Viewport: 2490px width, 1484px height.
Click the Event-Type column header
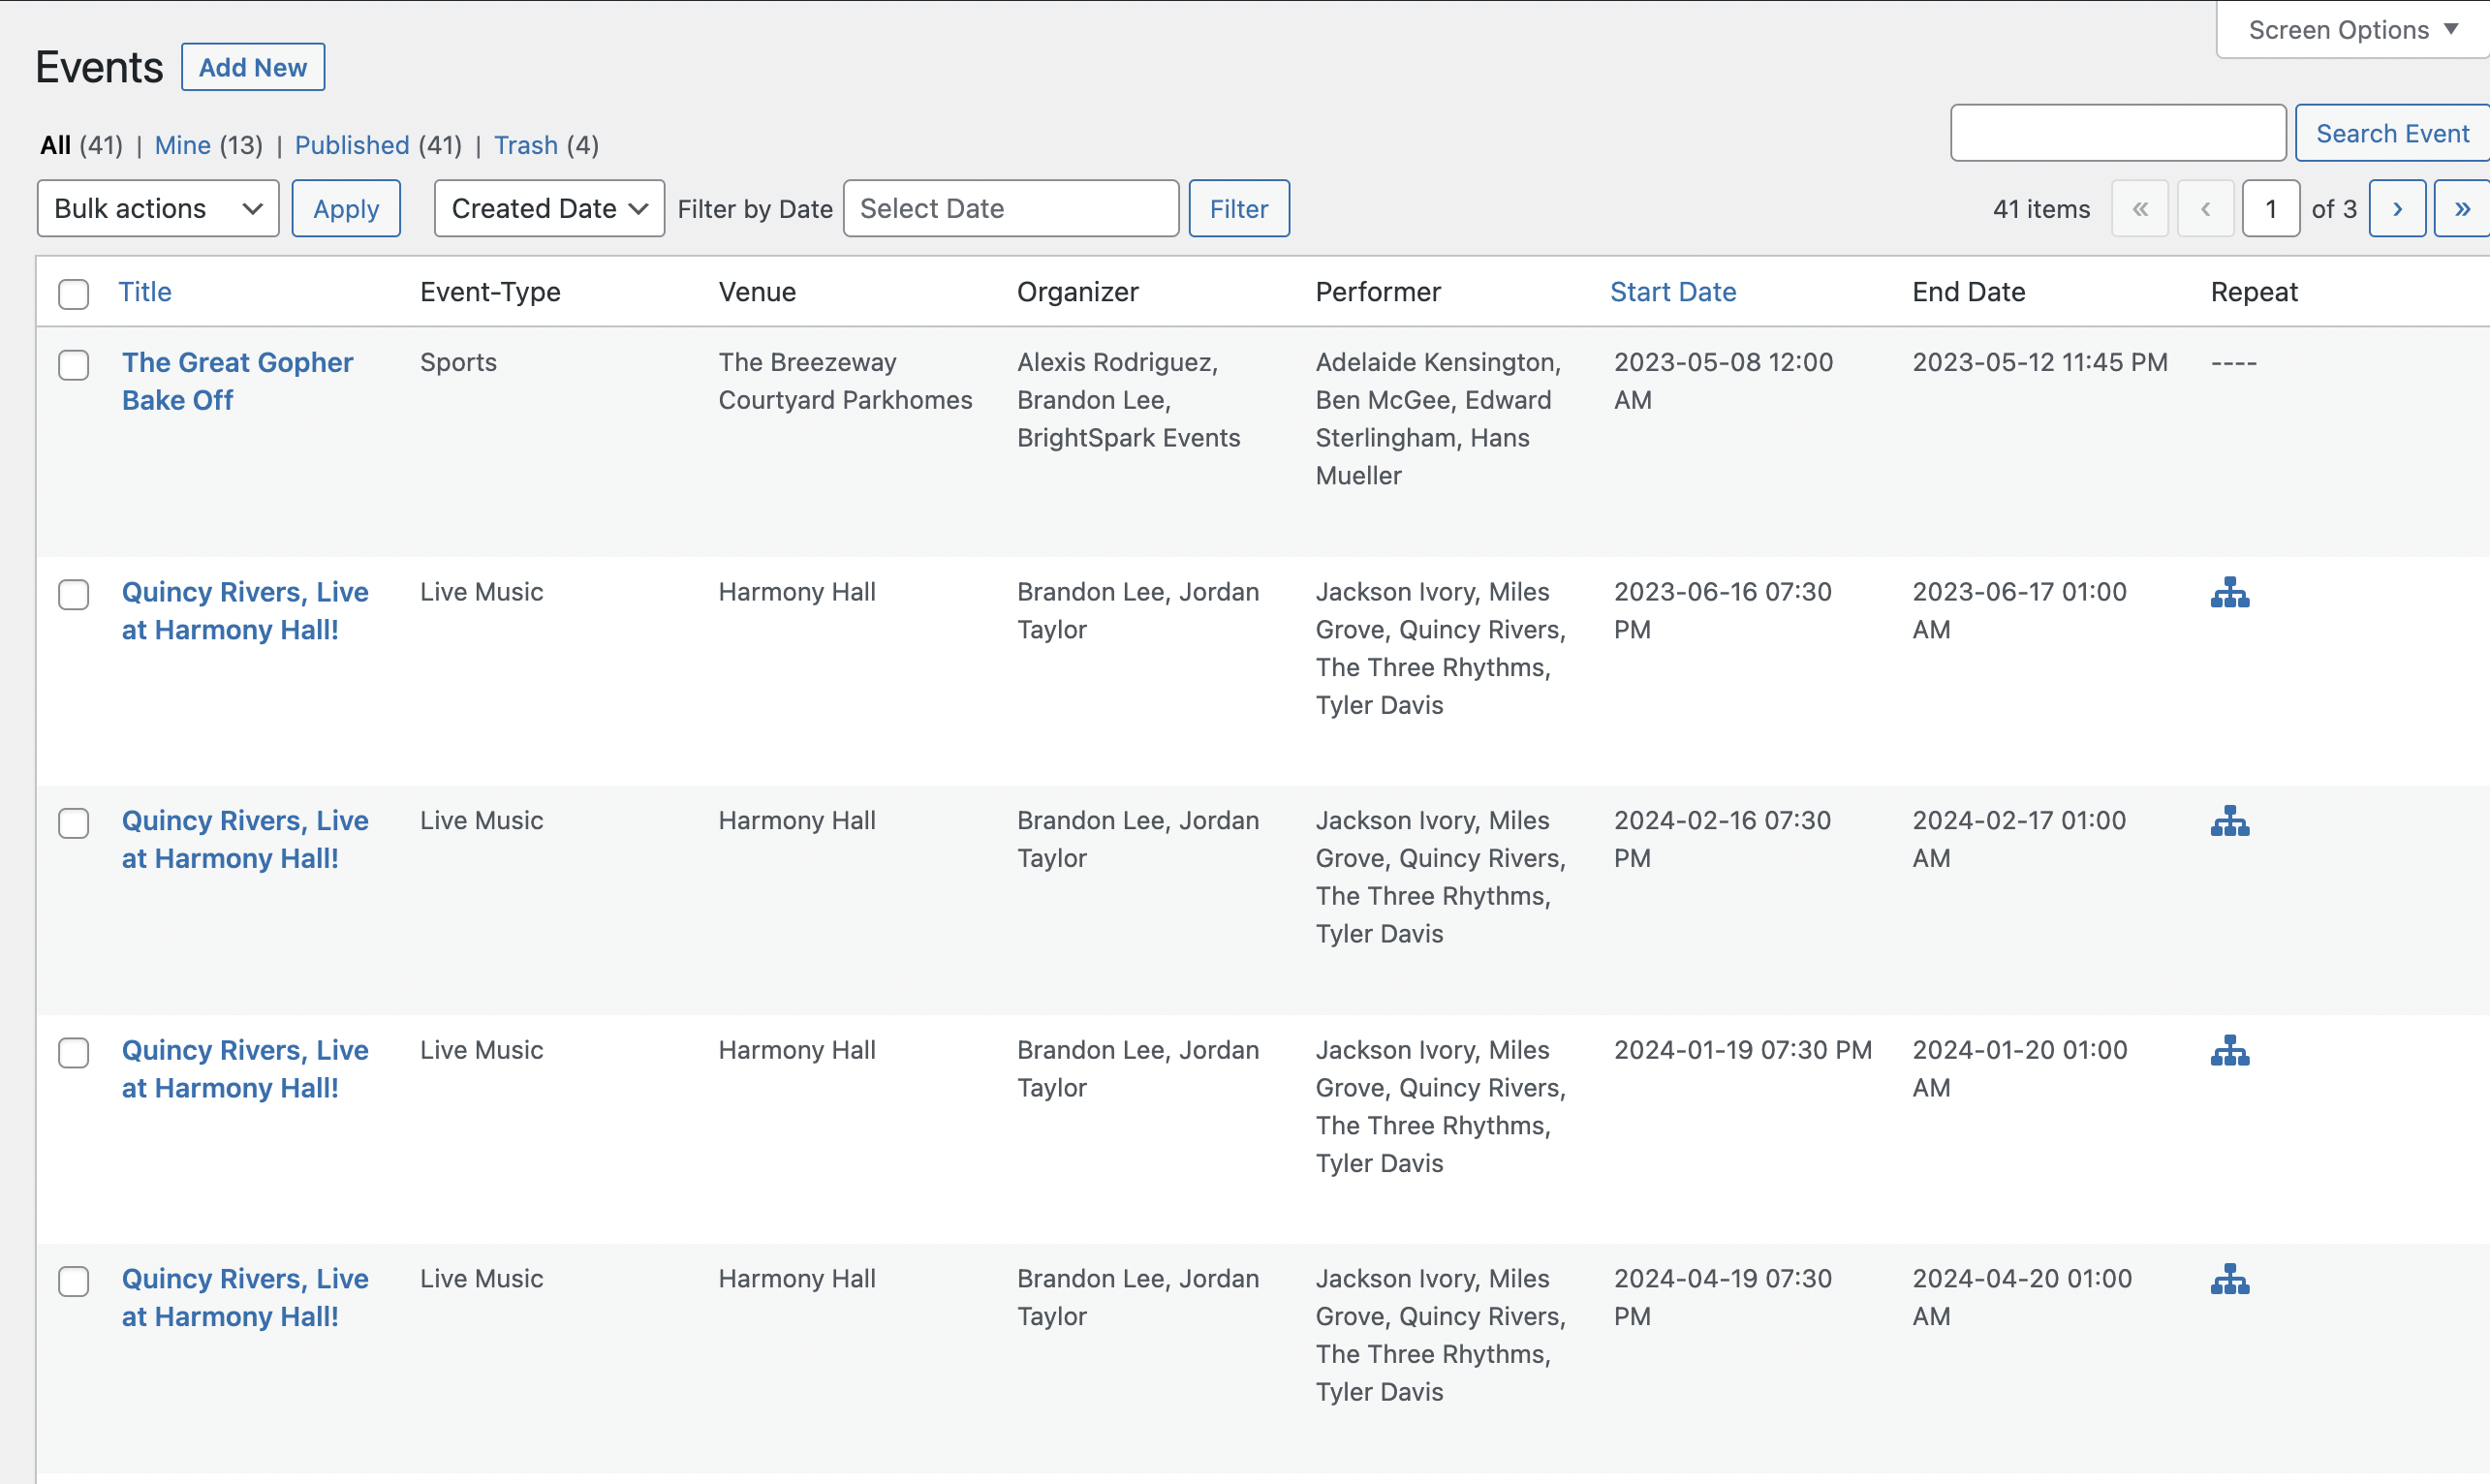490,291
